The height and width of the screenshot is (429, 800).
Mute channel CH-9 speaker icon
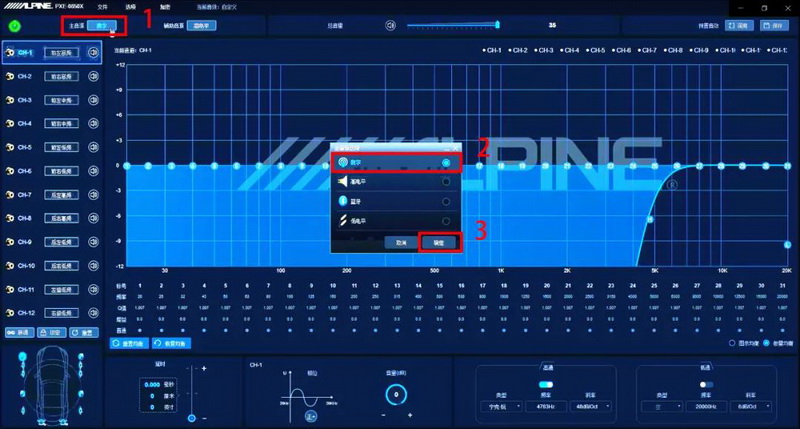click(93, 242)
